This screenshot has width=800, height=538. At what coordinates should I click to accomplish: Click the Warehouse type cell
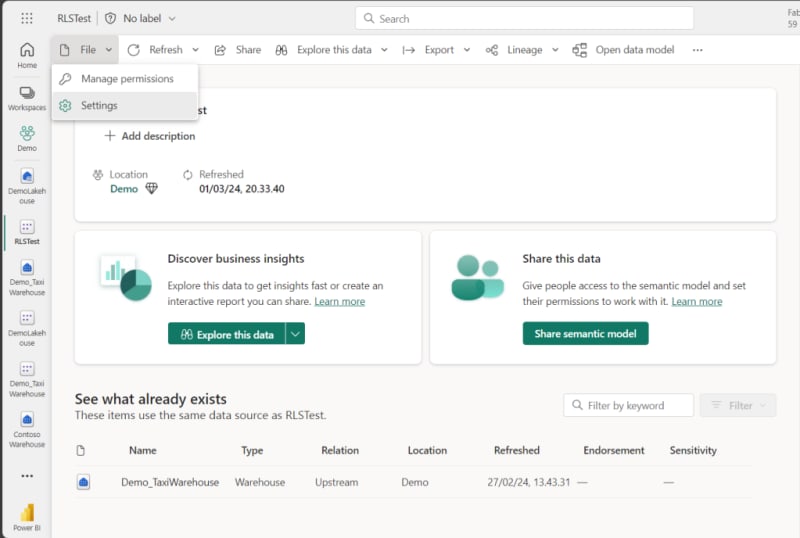click(x=260, y=482)
